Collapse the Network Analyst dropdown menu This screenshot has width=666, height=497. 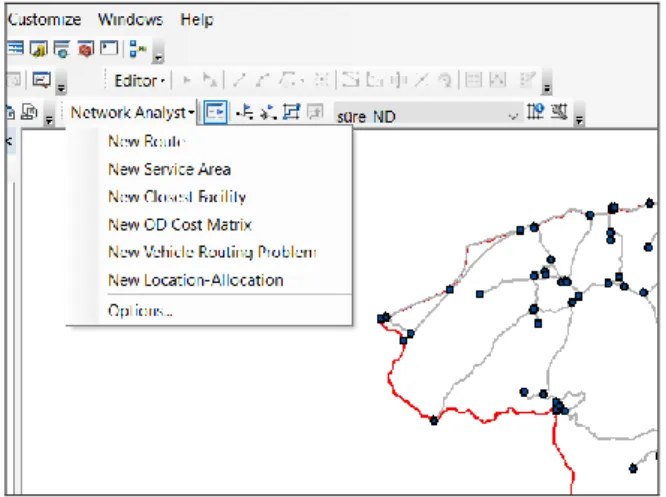click(x=133, y=113)
